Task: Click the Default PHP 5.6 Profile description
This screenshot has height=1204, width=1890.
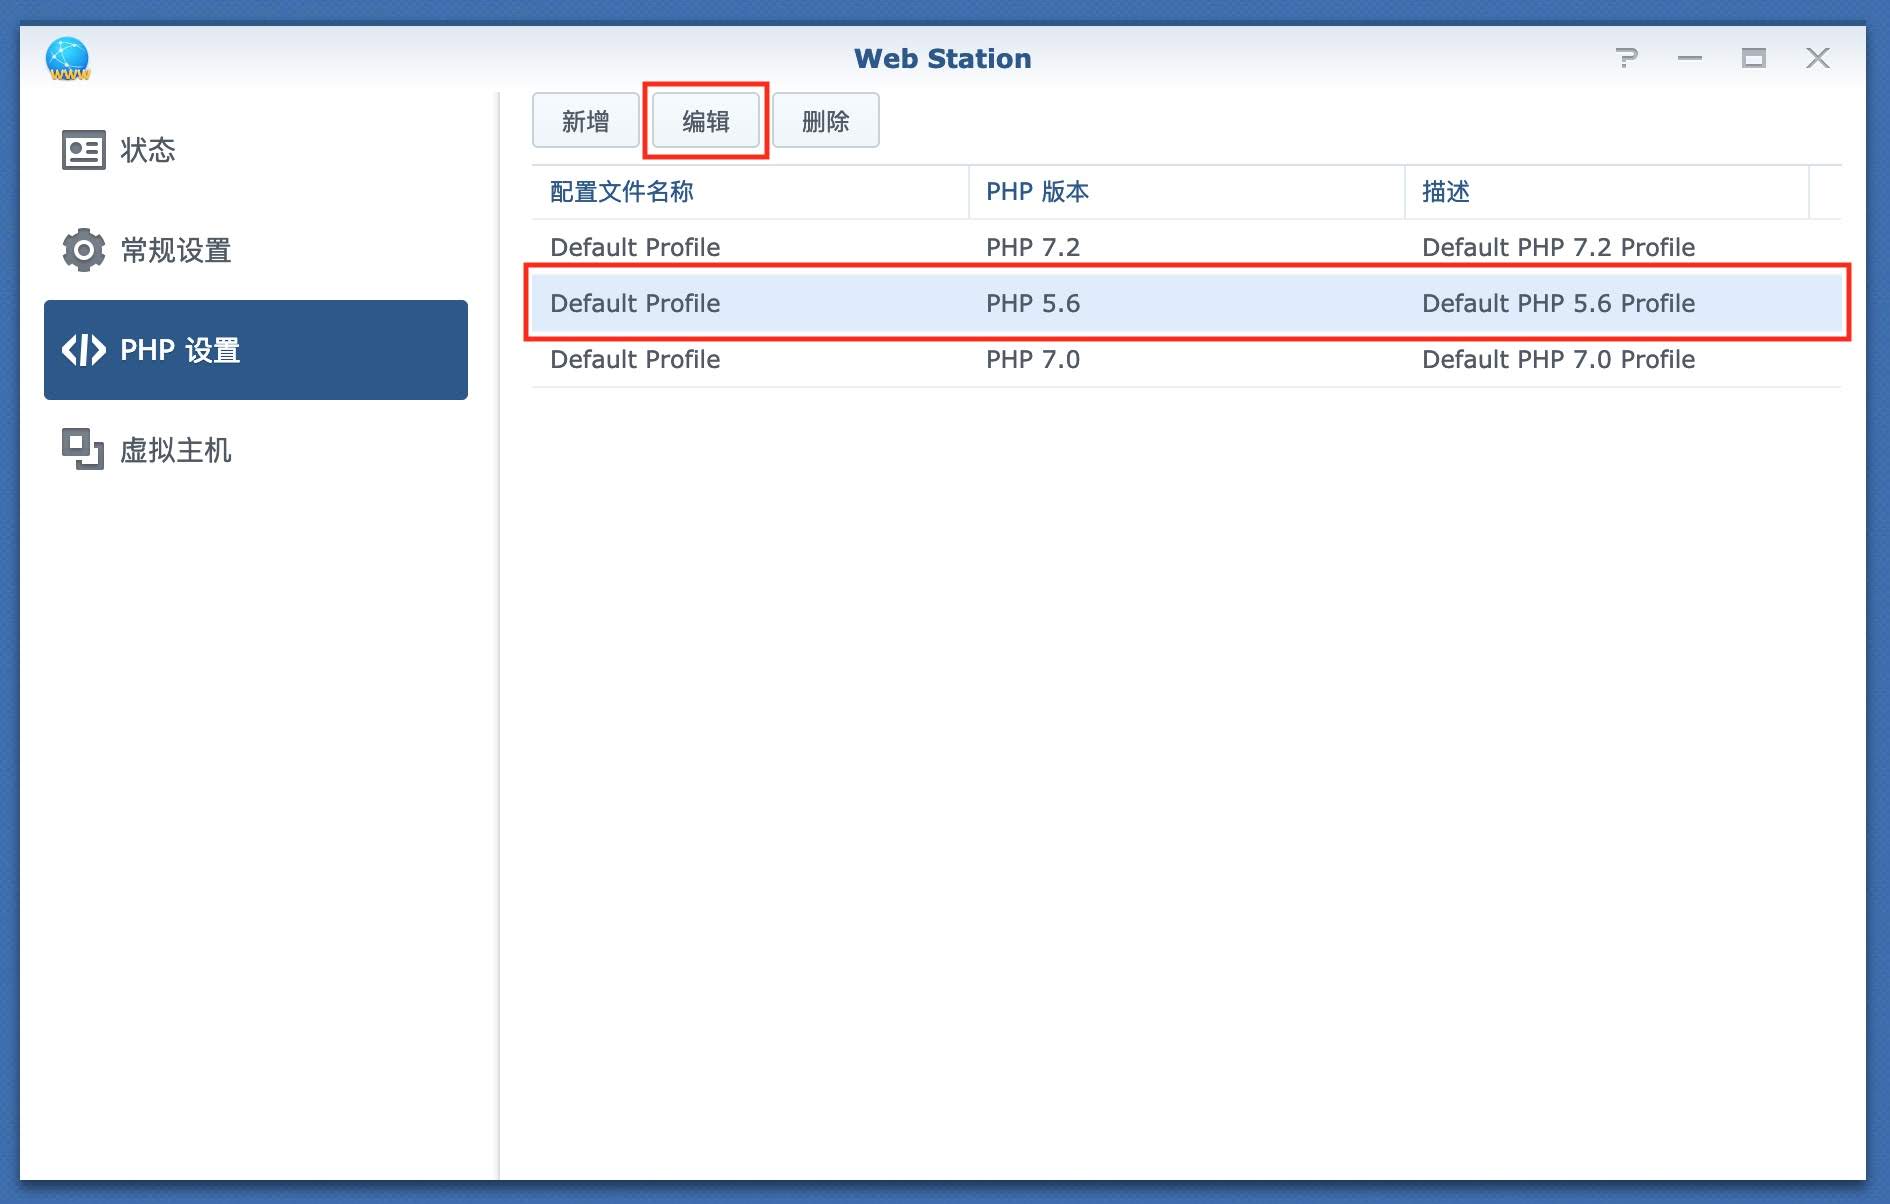Action: coord(1559,303)
